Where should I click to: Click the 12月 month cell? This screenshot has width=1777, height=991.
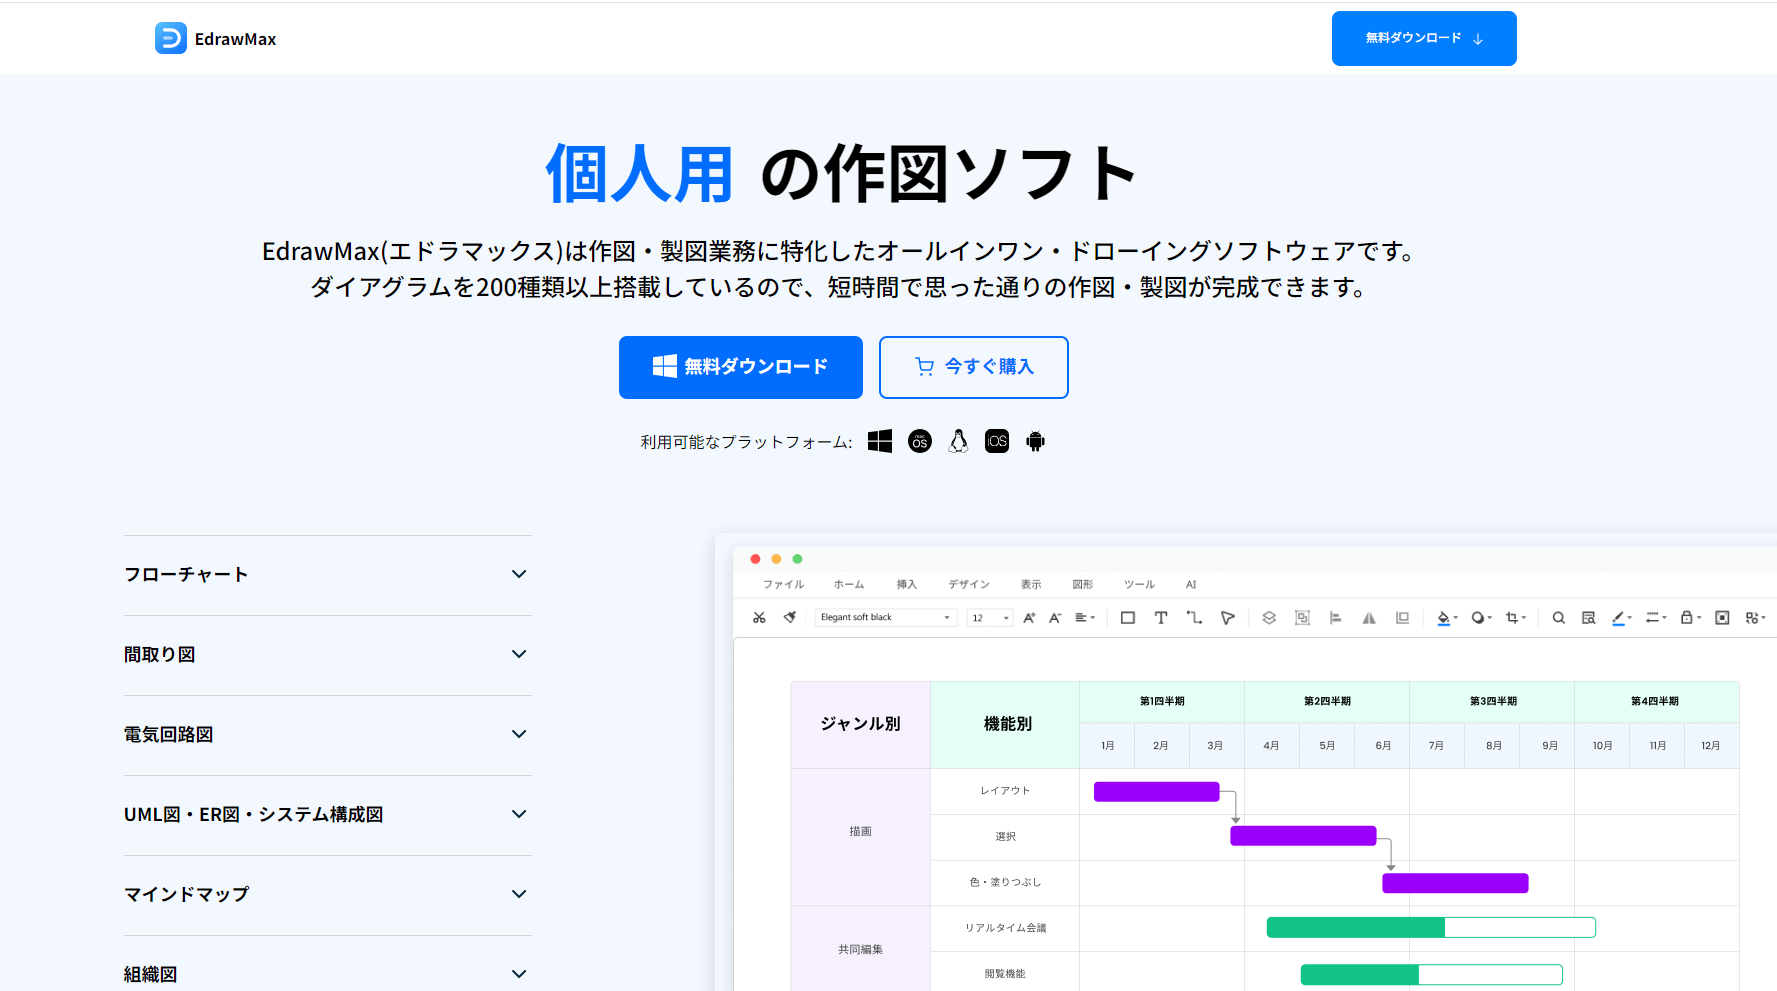pos(1711,746)
